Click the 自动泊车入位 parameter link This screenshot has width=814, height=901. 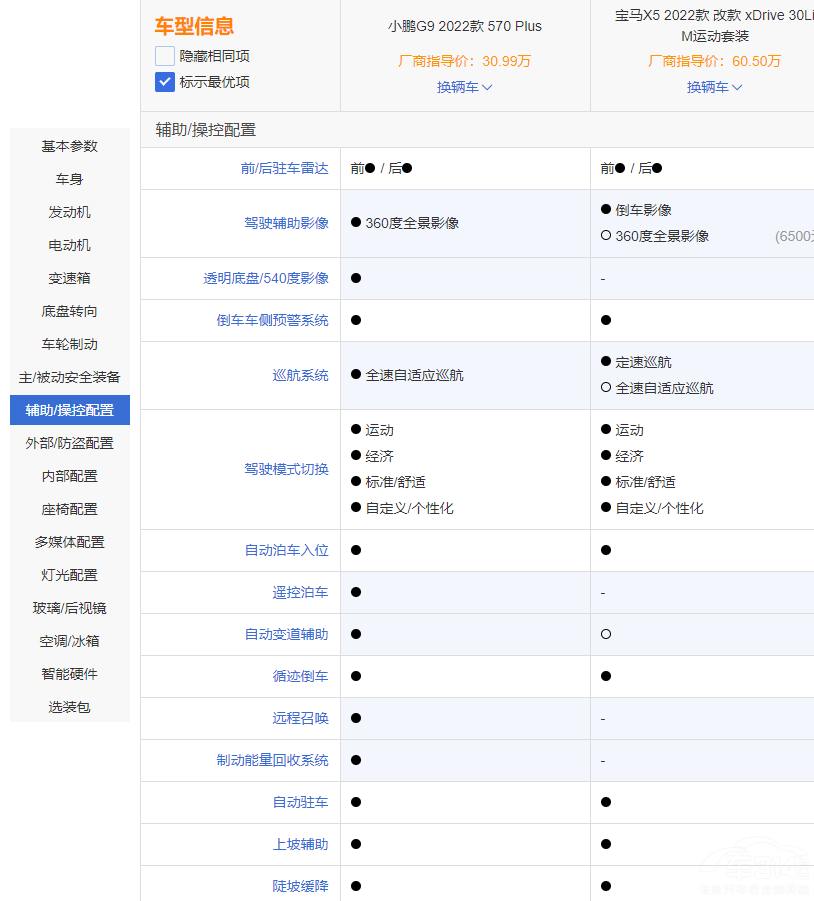coord(286,550)
